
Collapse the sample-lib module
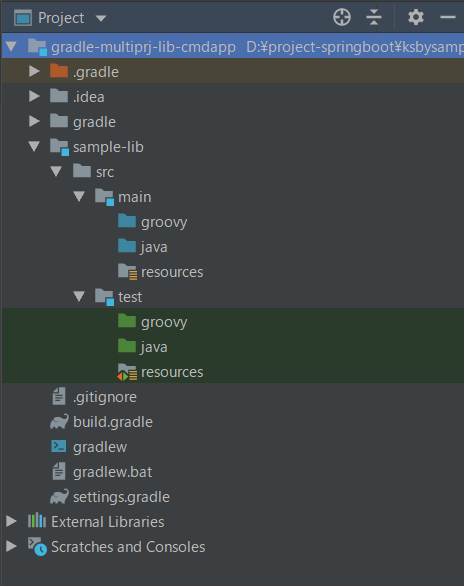click(34, 146)
